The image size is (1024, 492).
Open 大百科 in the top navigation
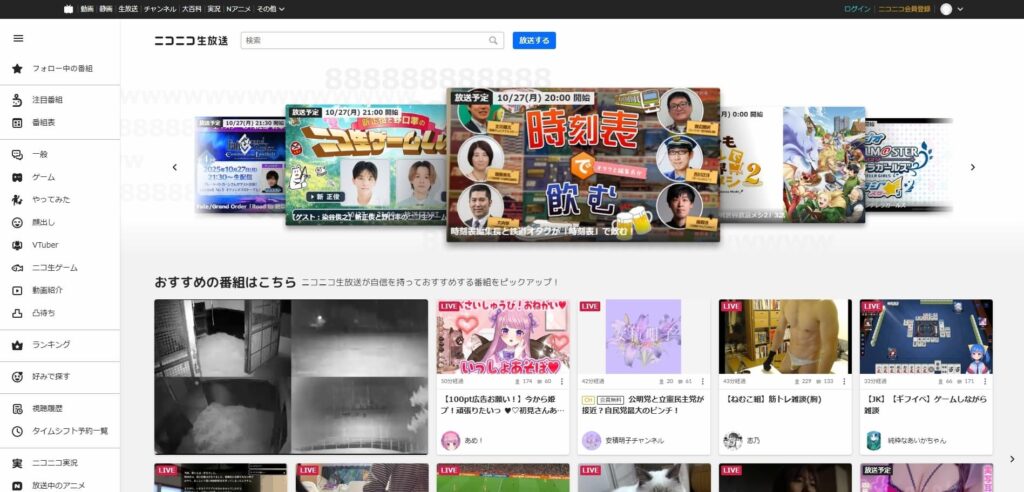(x=191, y=9)
